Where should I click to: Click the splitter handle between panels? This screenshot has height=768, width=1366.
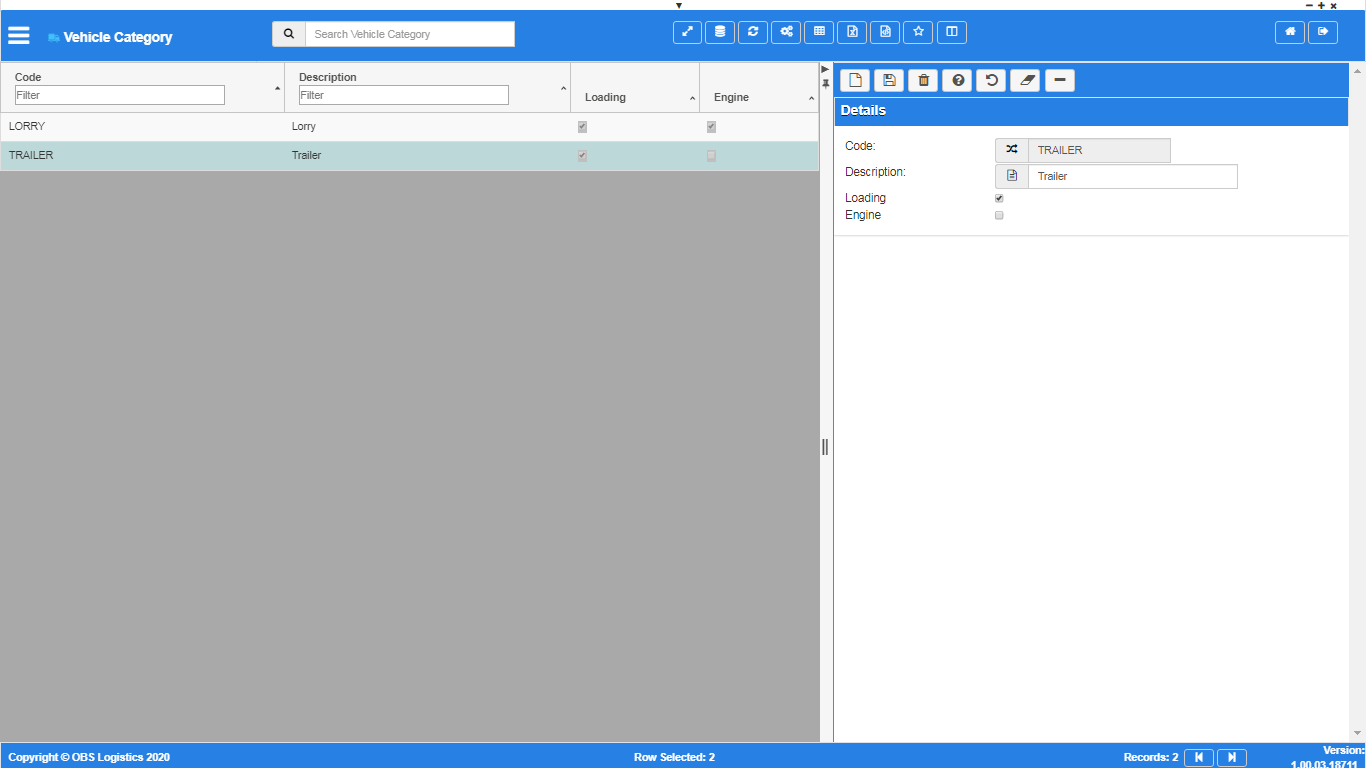(x=825, y=446)
